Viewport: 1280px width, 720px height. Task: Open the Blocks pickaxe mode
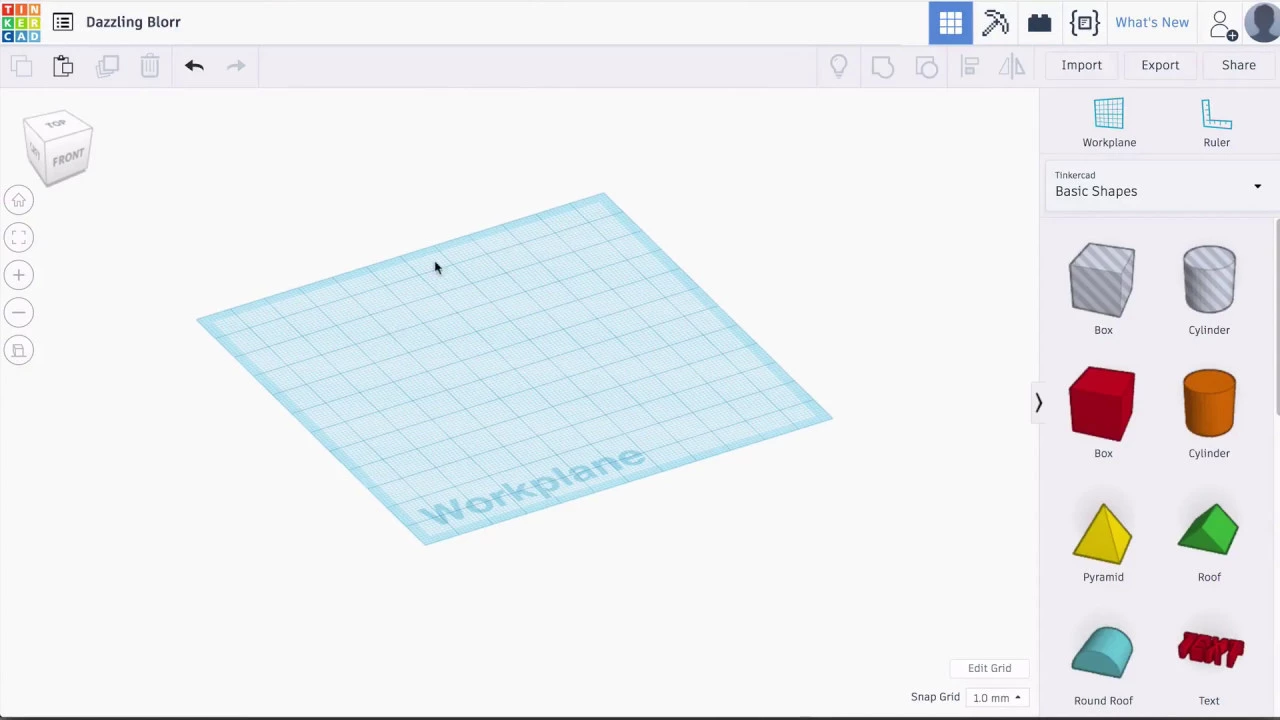(x=995, y=22)
